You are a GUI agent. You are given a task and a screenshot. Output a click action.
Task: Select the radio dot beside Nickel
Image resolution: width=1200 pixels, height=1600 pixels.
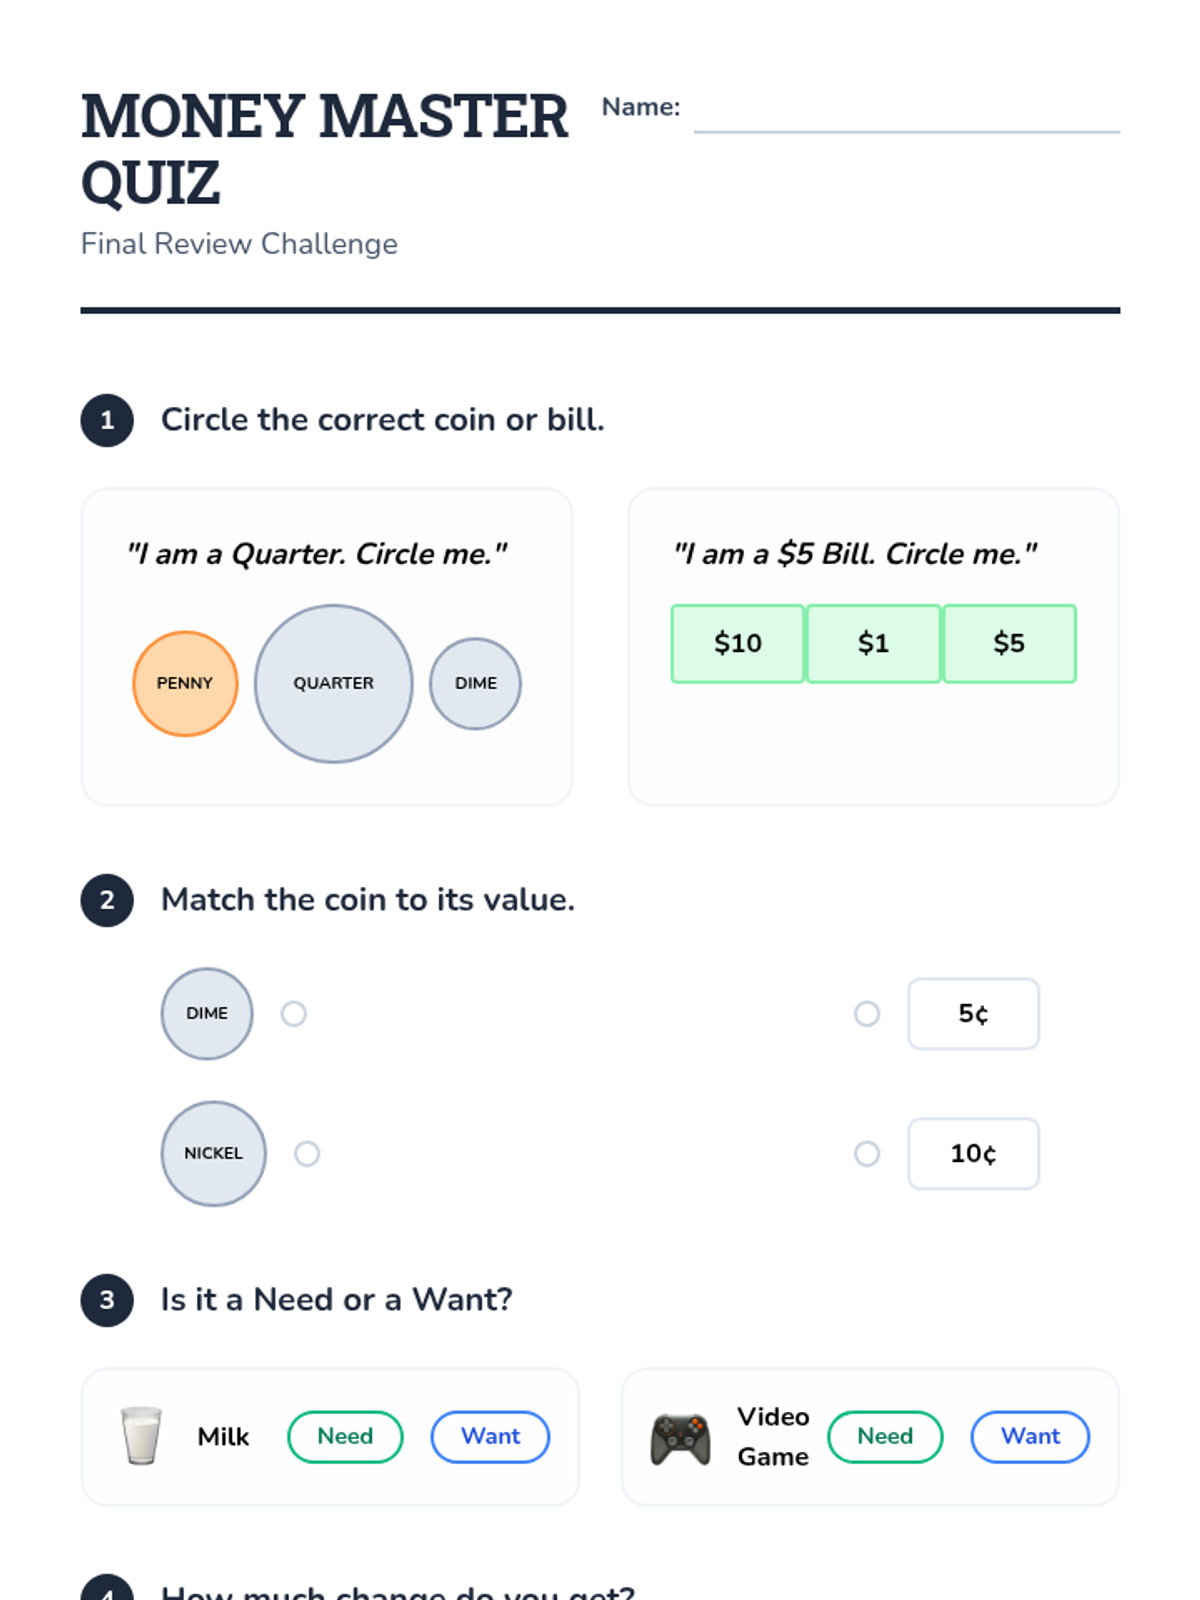point(307,1154)
